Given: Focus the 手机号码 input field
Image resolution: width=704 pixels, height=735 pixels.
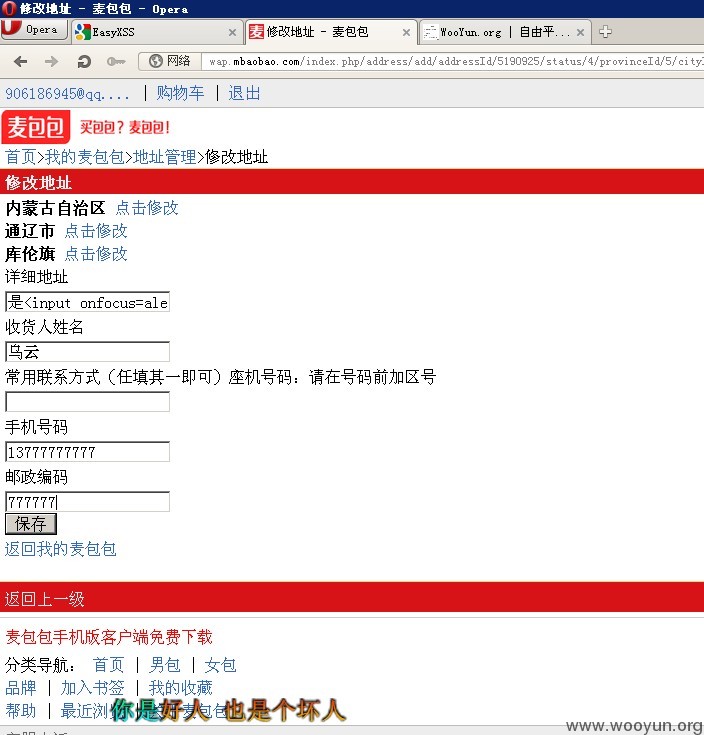Looking at the screenshot, I should coord(88,452).
